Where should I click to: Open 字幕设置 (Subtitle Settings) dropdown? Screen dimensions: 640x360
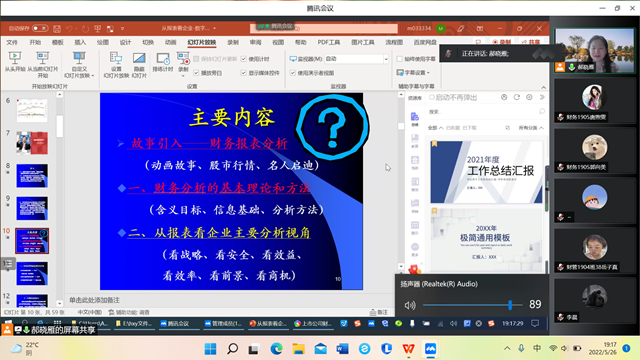413,73
